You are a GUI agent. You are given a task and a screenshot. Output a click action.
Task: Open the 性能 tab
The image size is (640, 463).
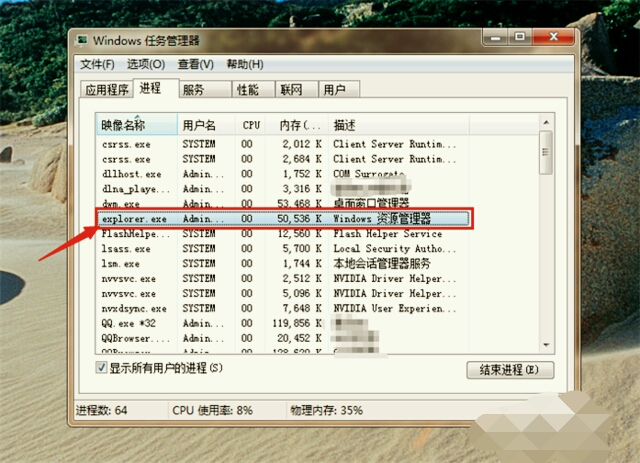point(253,89)
